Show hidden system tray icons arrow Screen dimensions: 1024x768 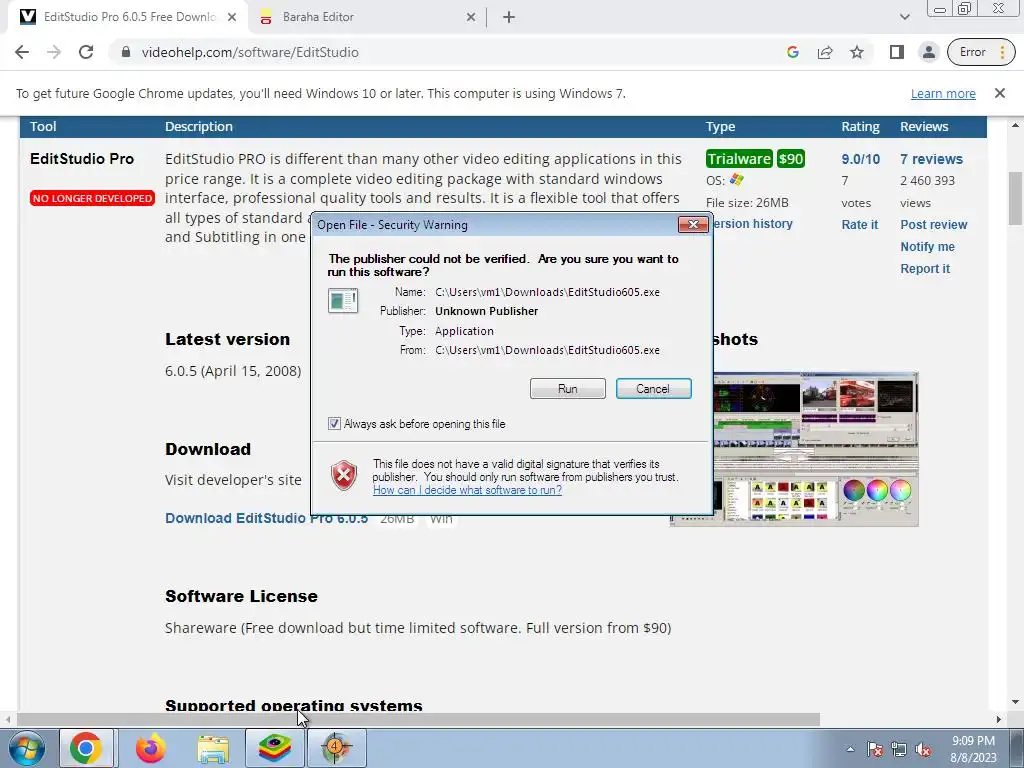coord(850,749)
